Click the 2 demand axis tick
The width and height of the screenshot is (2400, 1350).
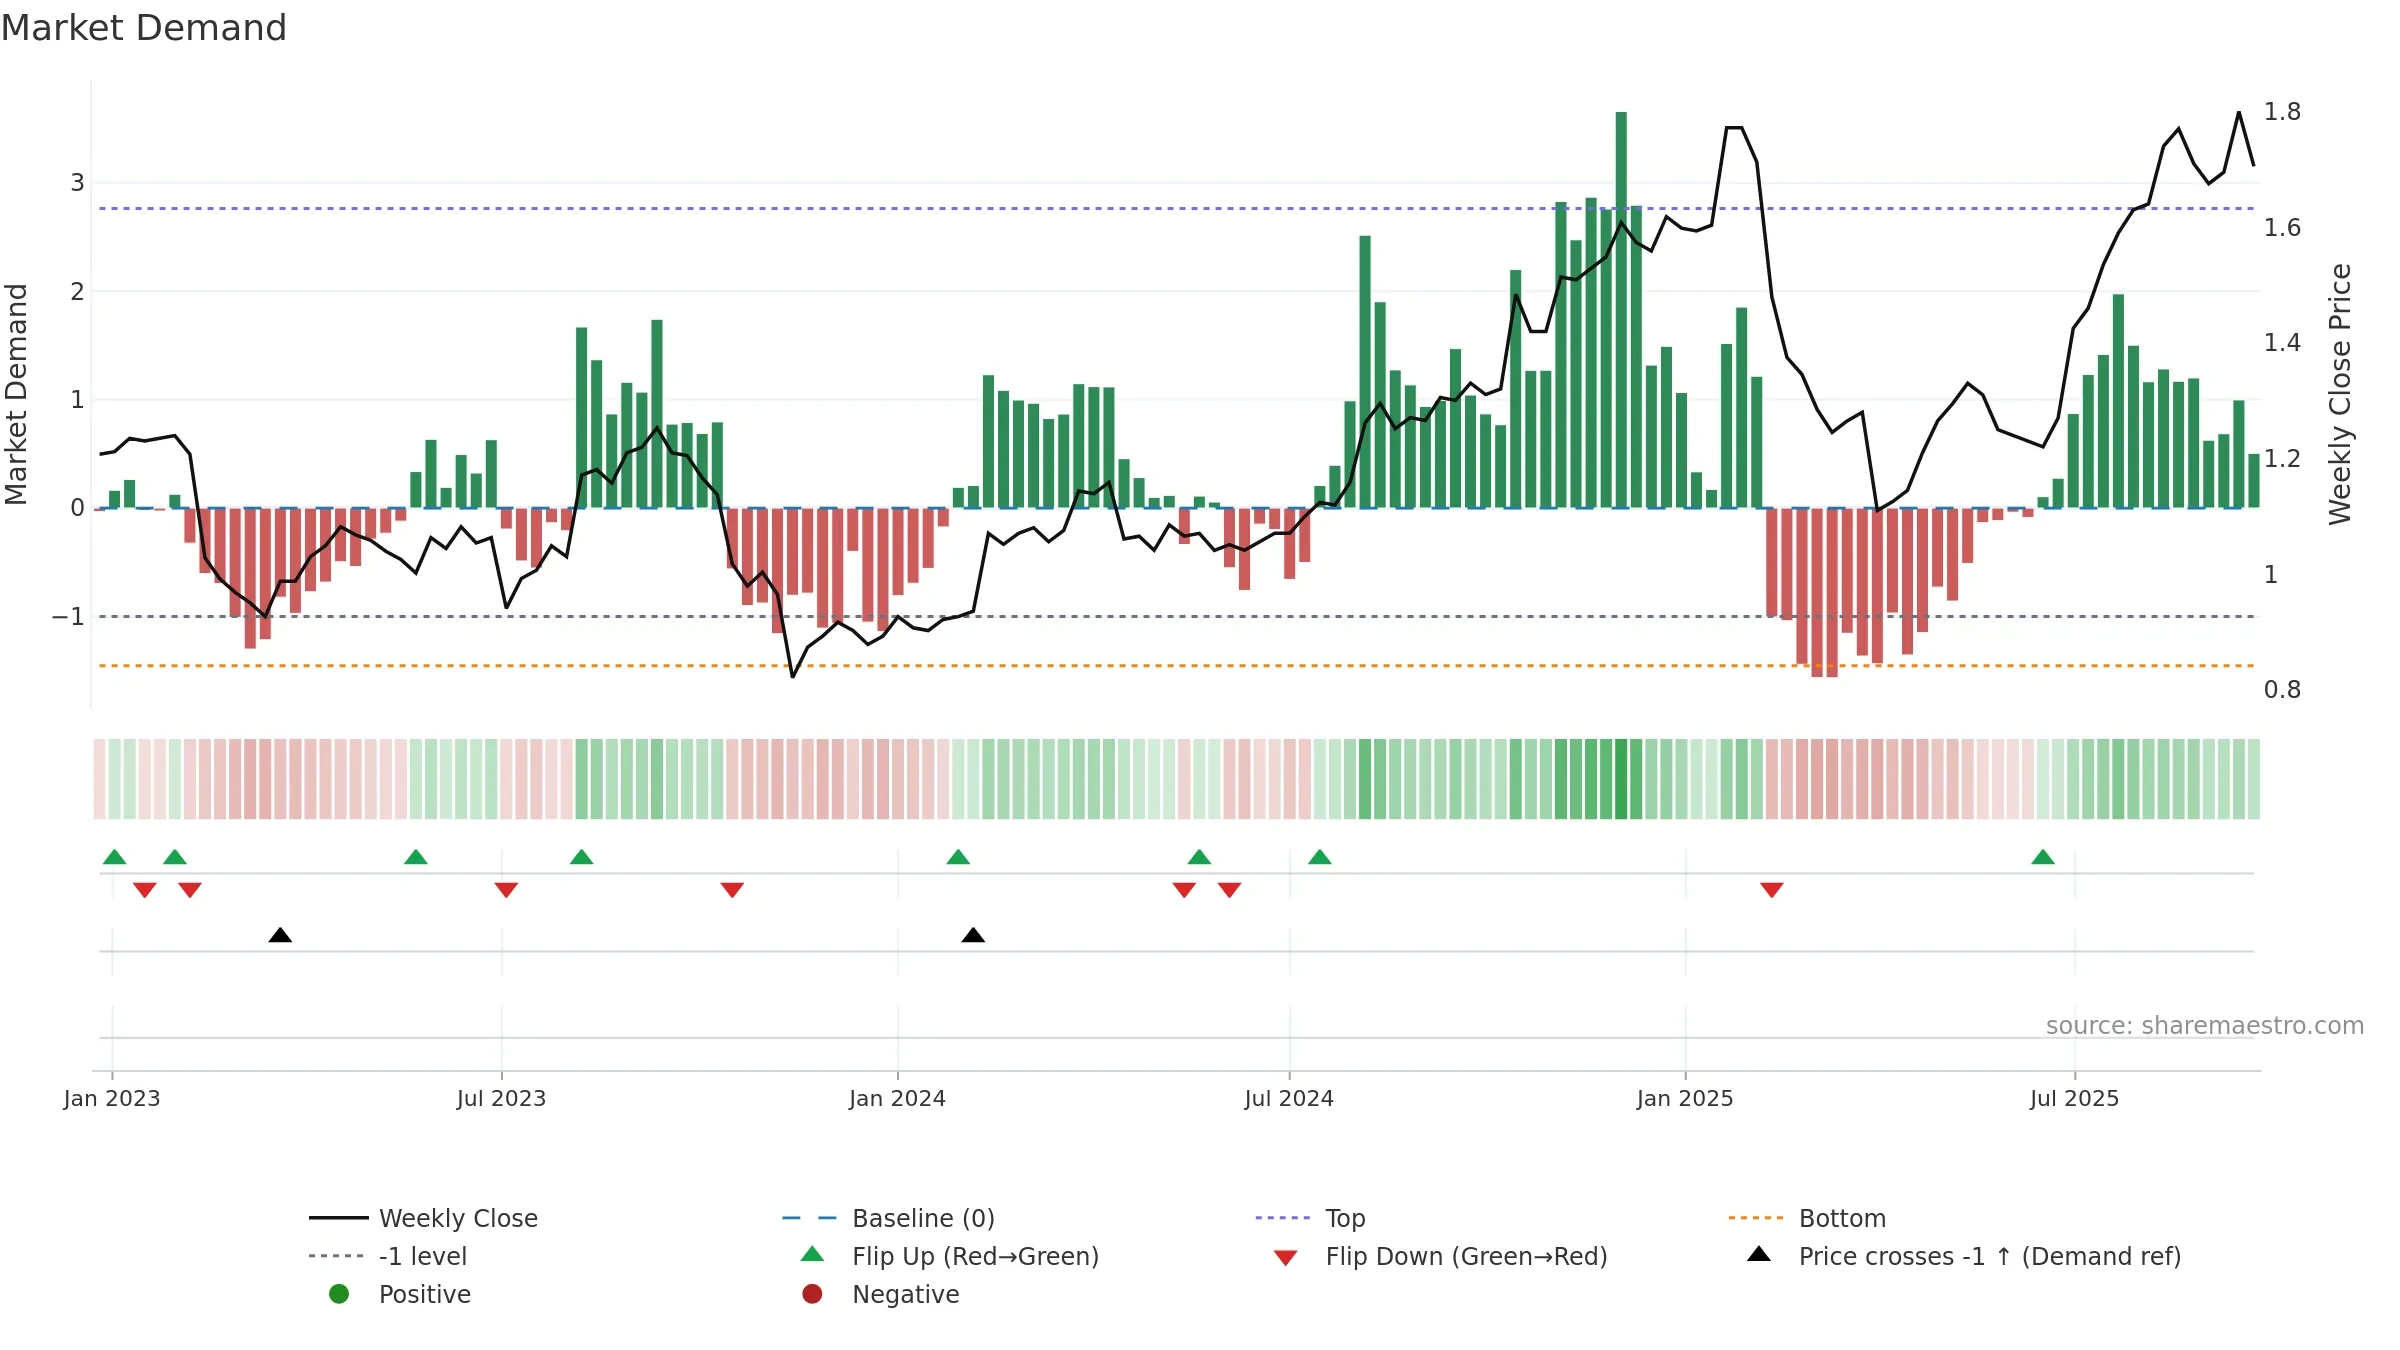tap(77, 291)
